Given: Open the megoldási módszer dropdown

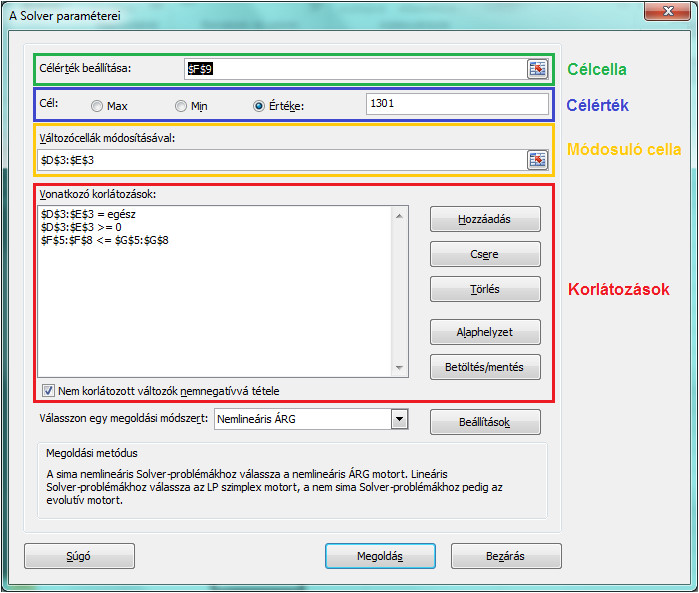Looking at the screenshot, I should coord(399,419).
